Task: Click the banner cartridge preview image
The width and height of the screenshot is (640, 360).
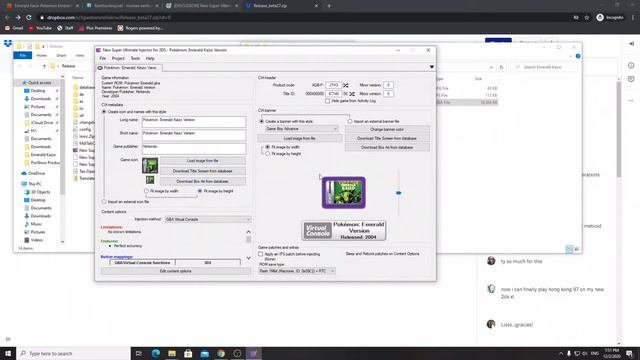Action: [344, 193]
